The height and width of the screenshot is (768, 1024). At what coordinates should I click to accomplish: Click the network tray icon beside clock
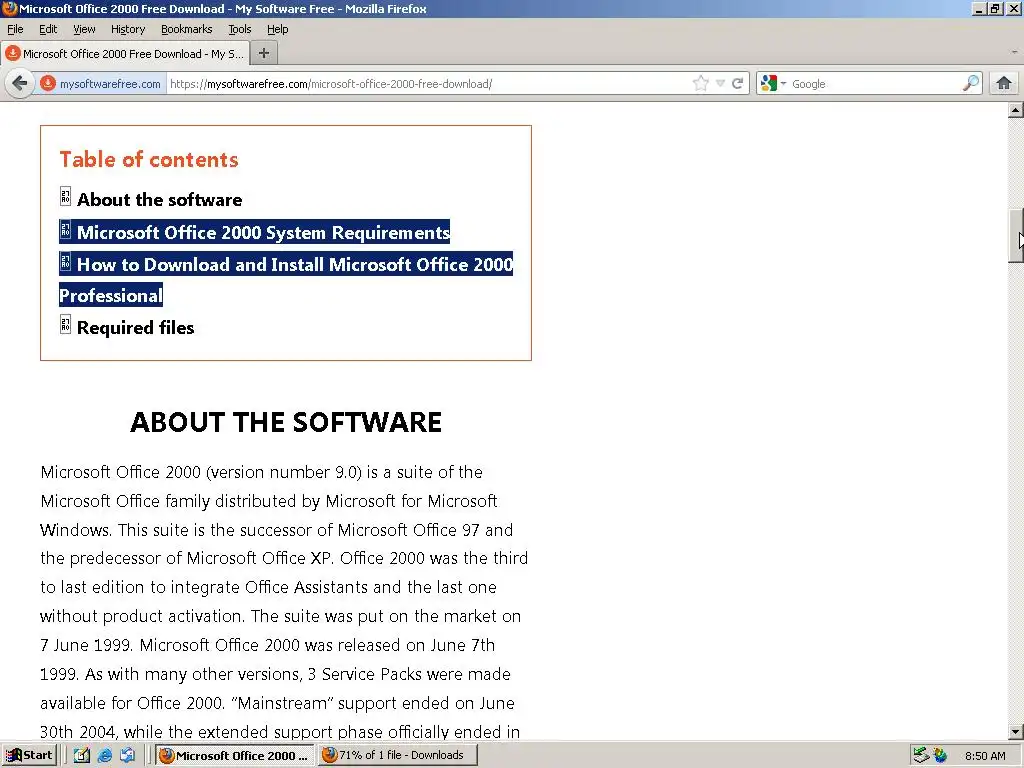(940, 756)
